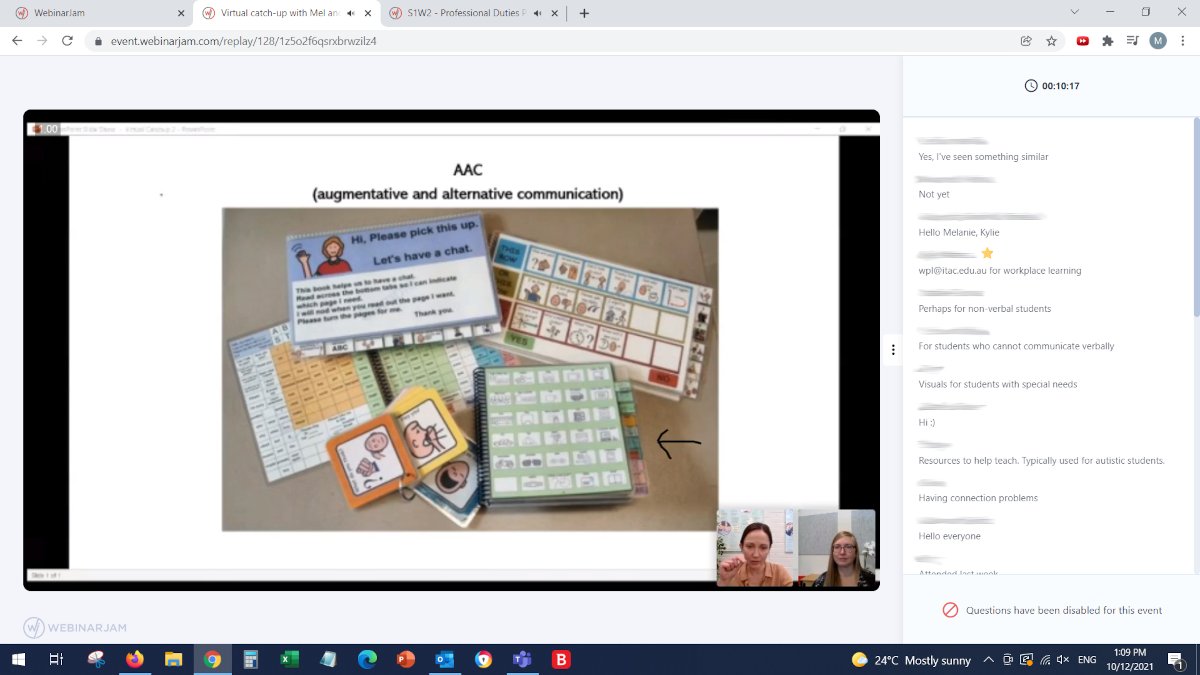Click chat message 'Yes, I've seen something similar'
The width and height of the screenshot is (1200, 675).
click(x=983, y=157)
